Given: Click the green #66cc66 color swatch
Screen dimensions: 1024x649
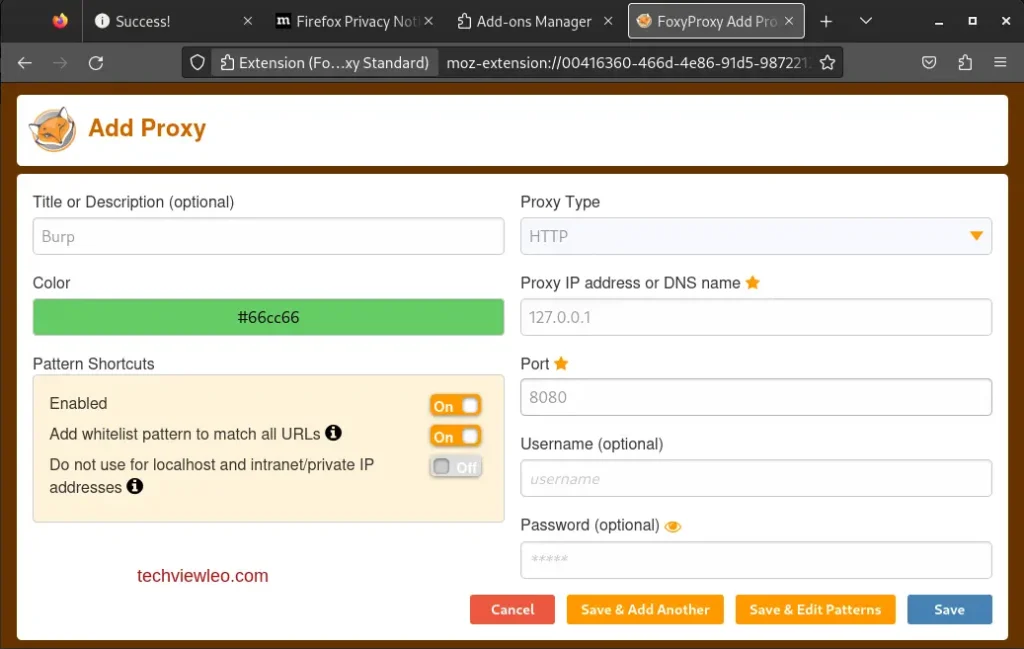Looking at the screenshot, I should [x=267, y=317].
